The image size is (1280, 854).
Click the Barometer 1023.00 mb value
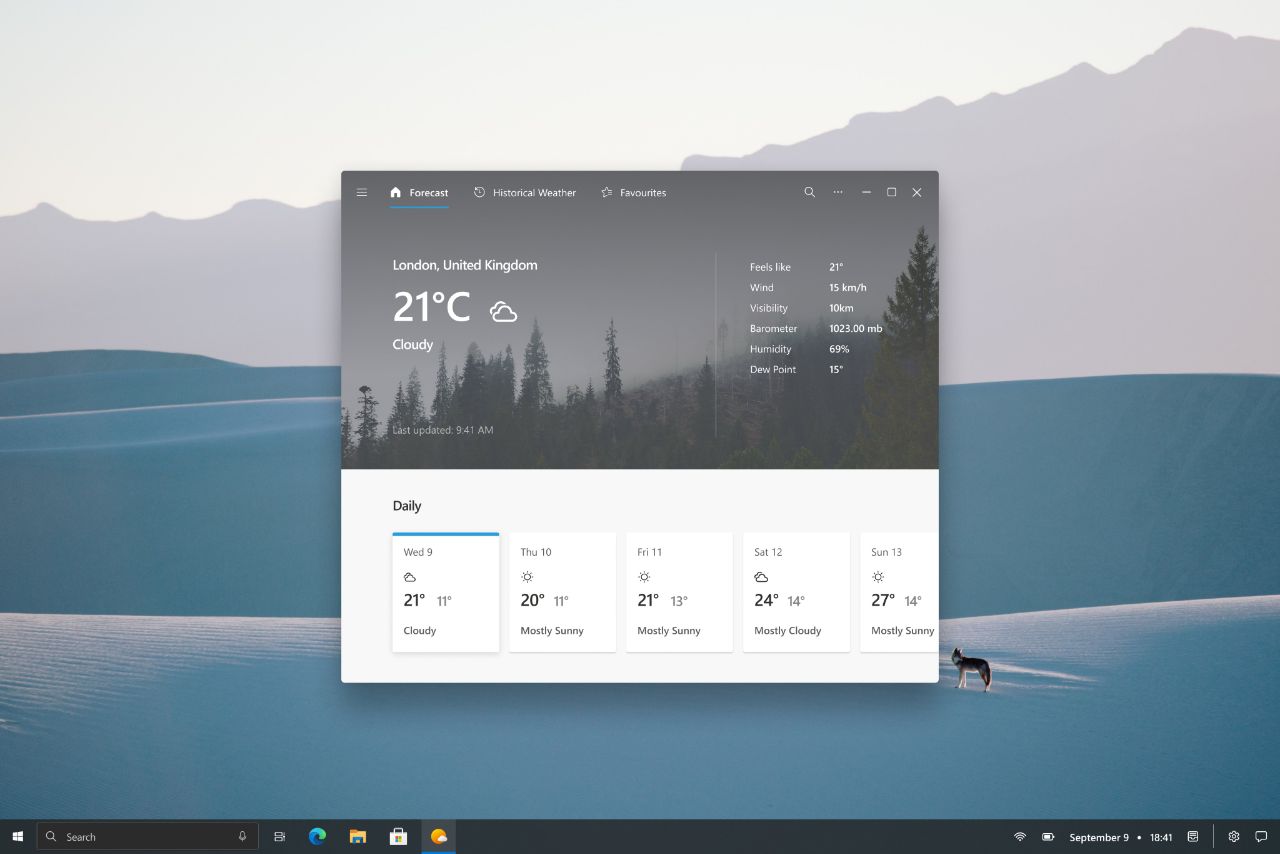point(856,329)
